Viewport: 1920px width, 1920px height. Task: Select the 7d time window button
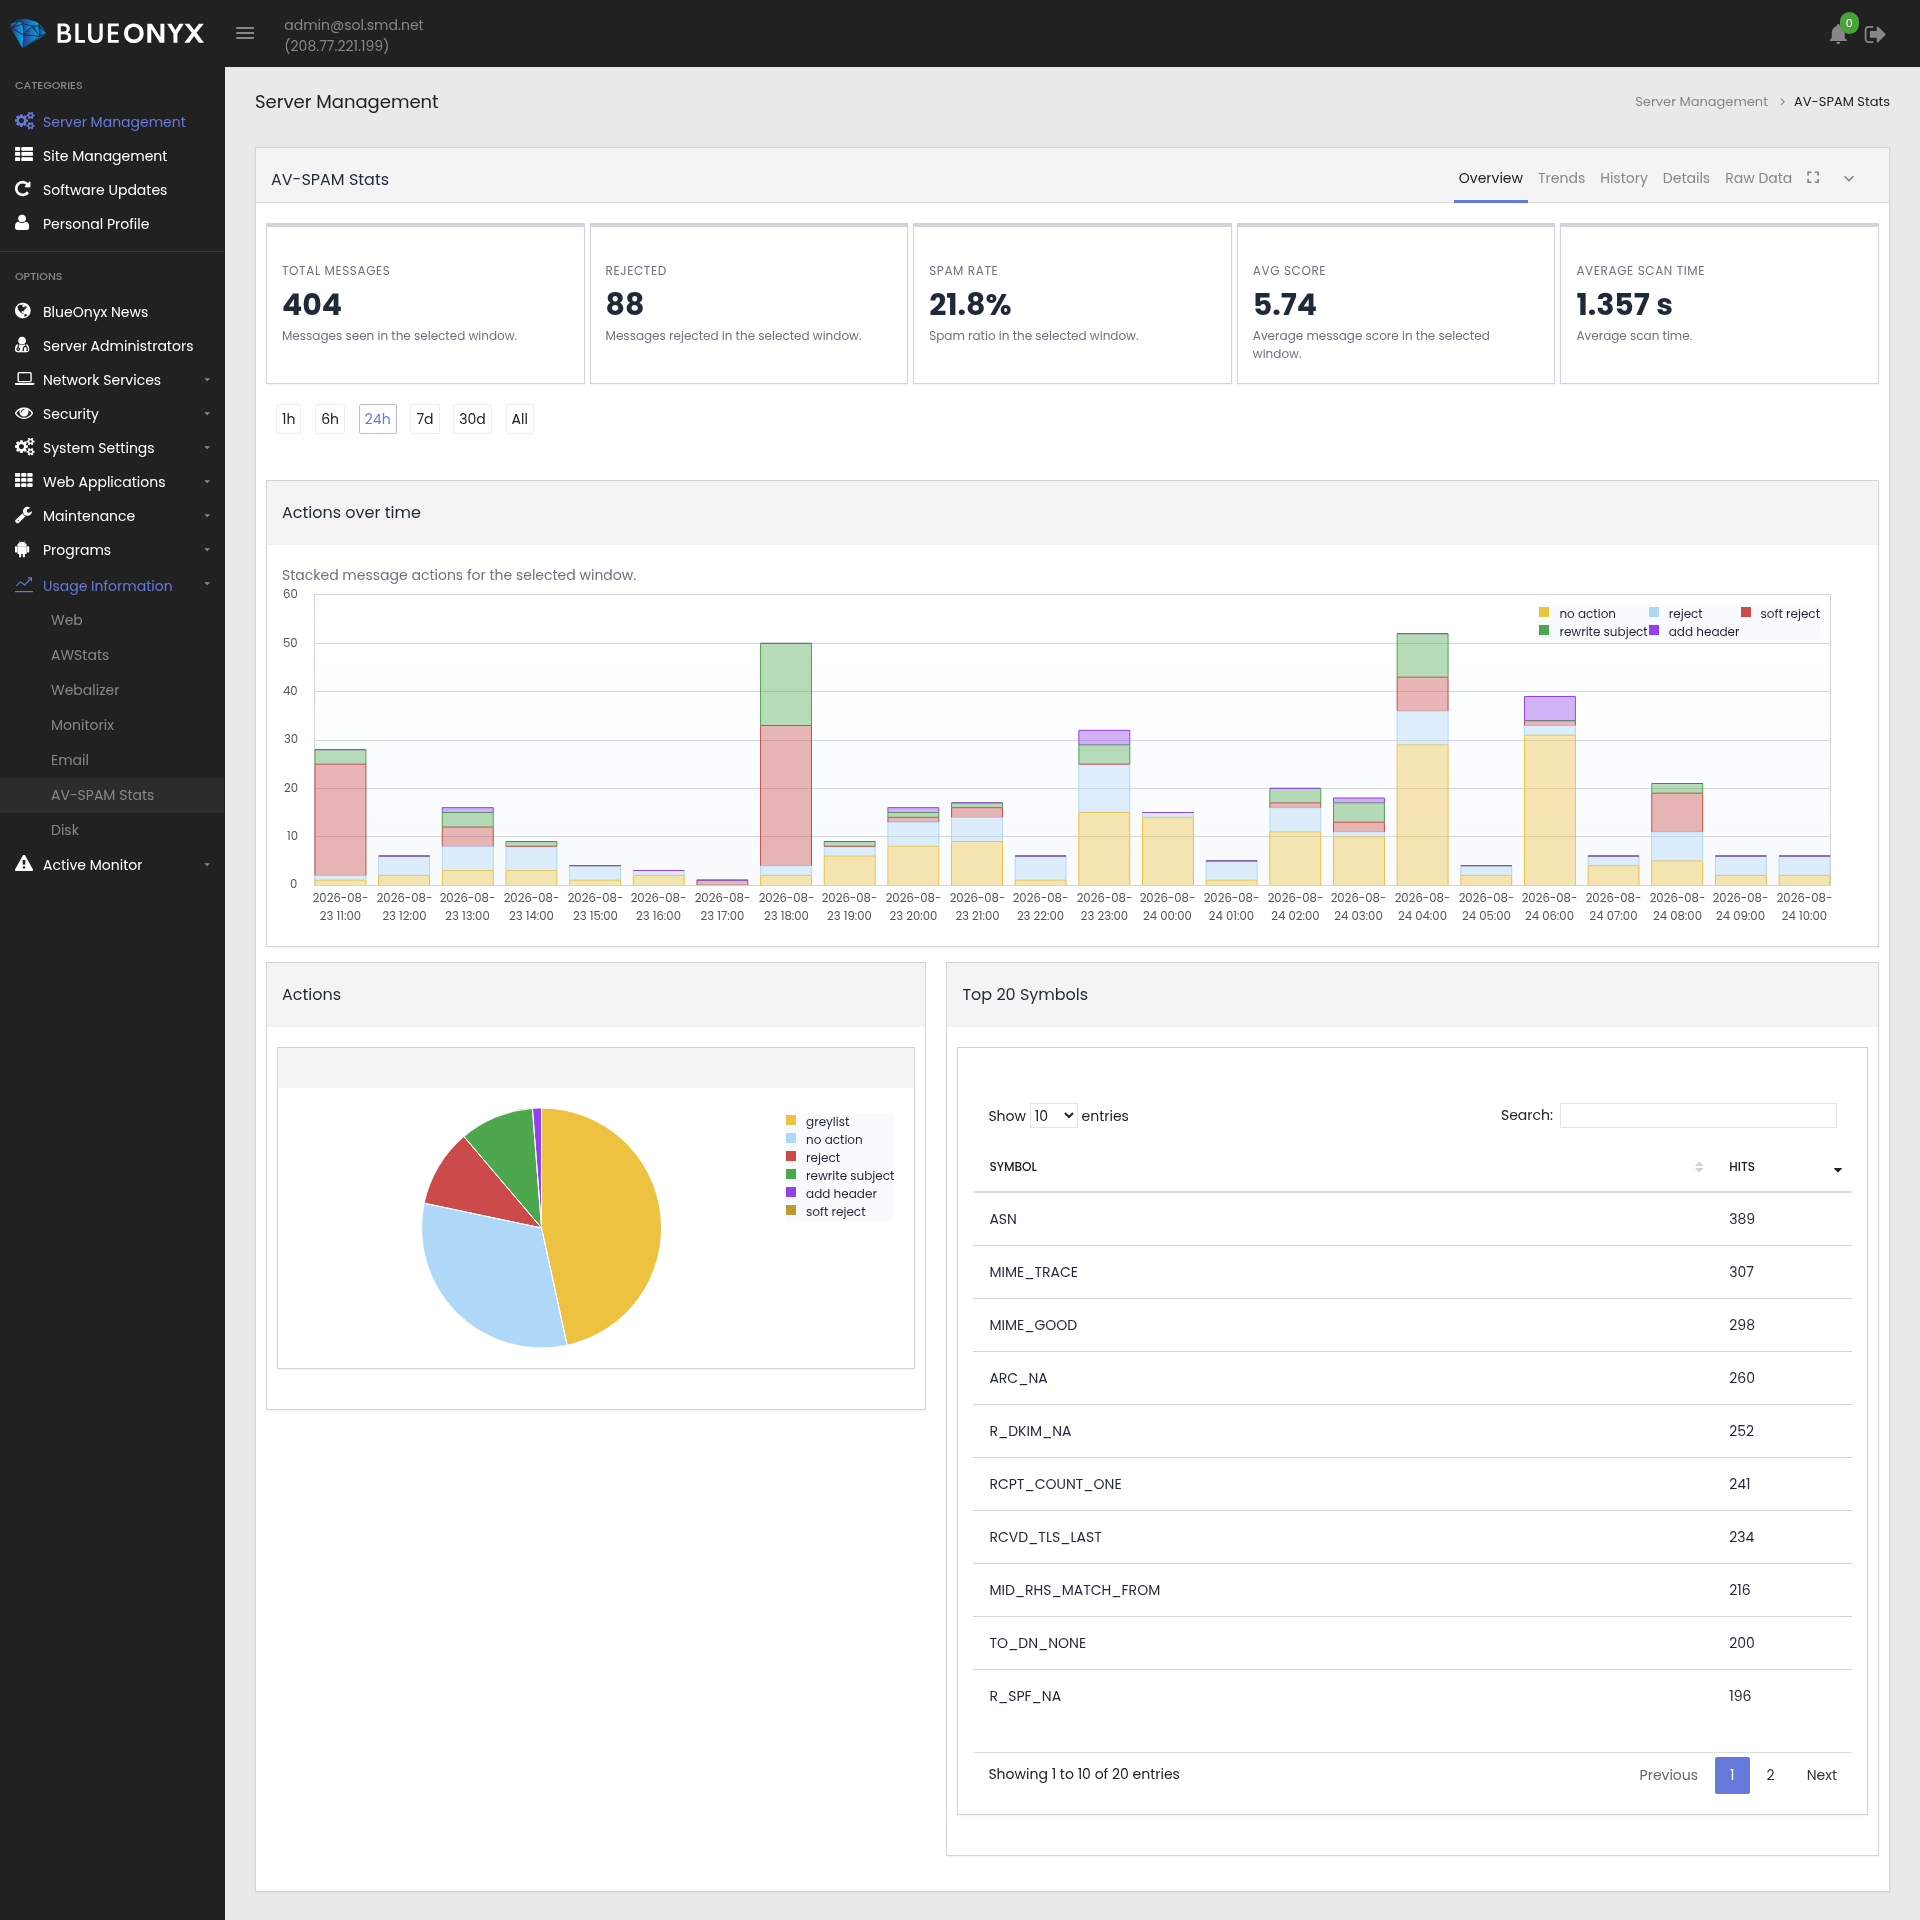tap(425, 419)
